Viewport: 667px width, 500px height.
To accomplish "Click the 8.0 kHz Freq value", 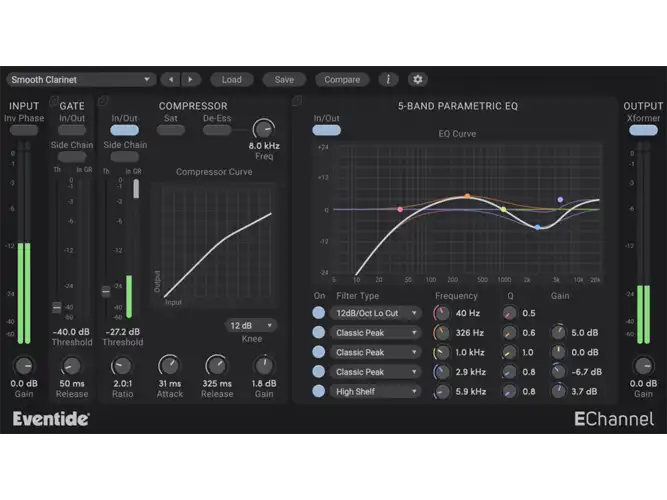I will 264,146.
